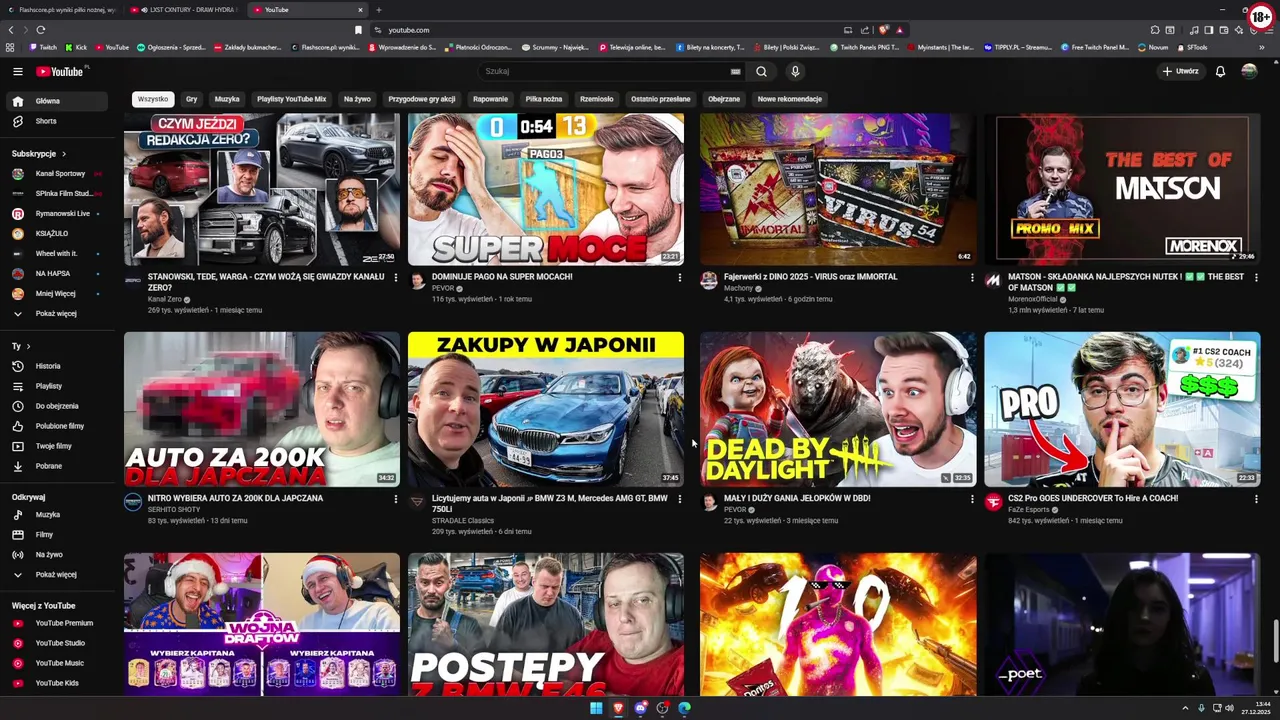Click the YouTube logo
The image size is (1280, 720).
click(x=62, y=71)
